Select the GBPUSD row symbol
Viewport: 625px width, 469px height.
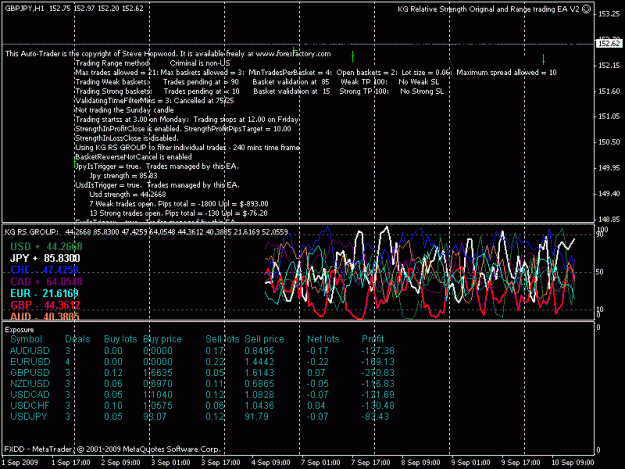29,373
